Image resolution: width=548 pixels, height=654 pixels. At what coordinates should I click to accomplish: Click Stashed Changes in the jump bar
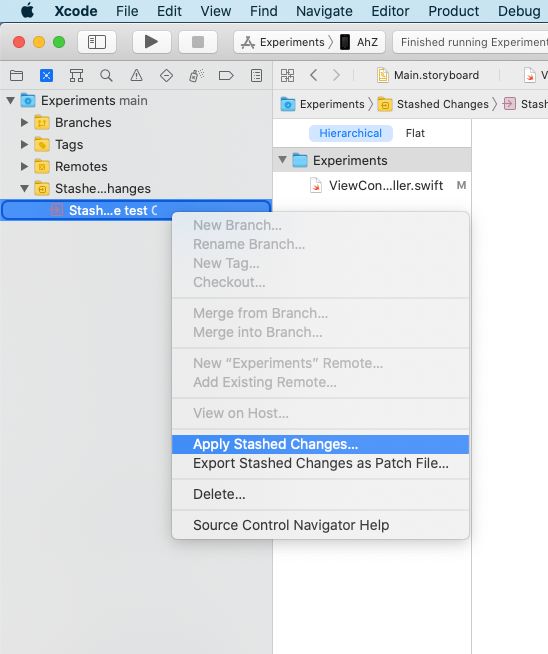433,104
